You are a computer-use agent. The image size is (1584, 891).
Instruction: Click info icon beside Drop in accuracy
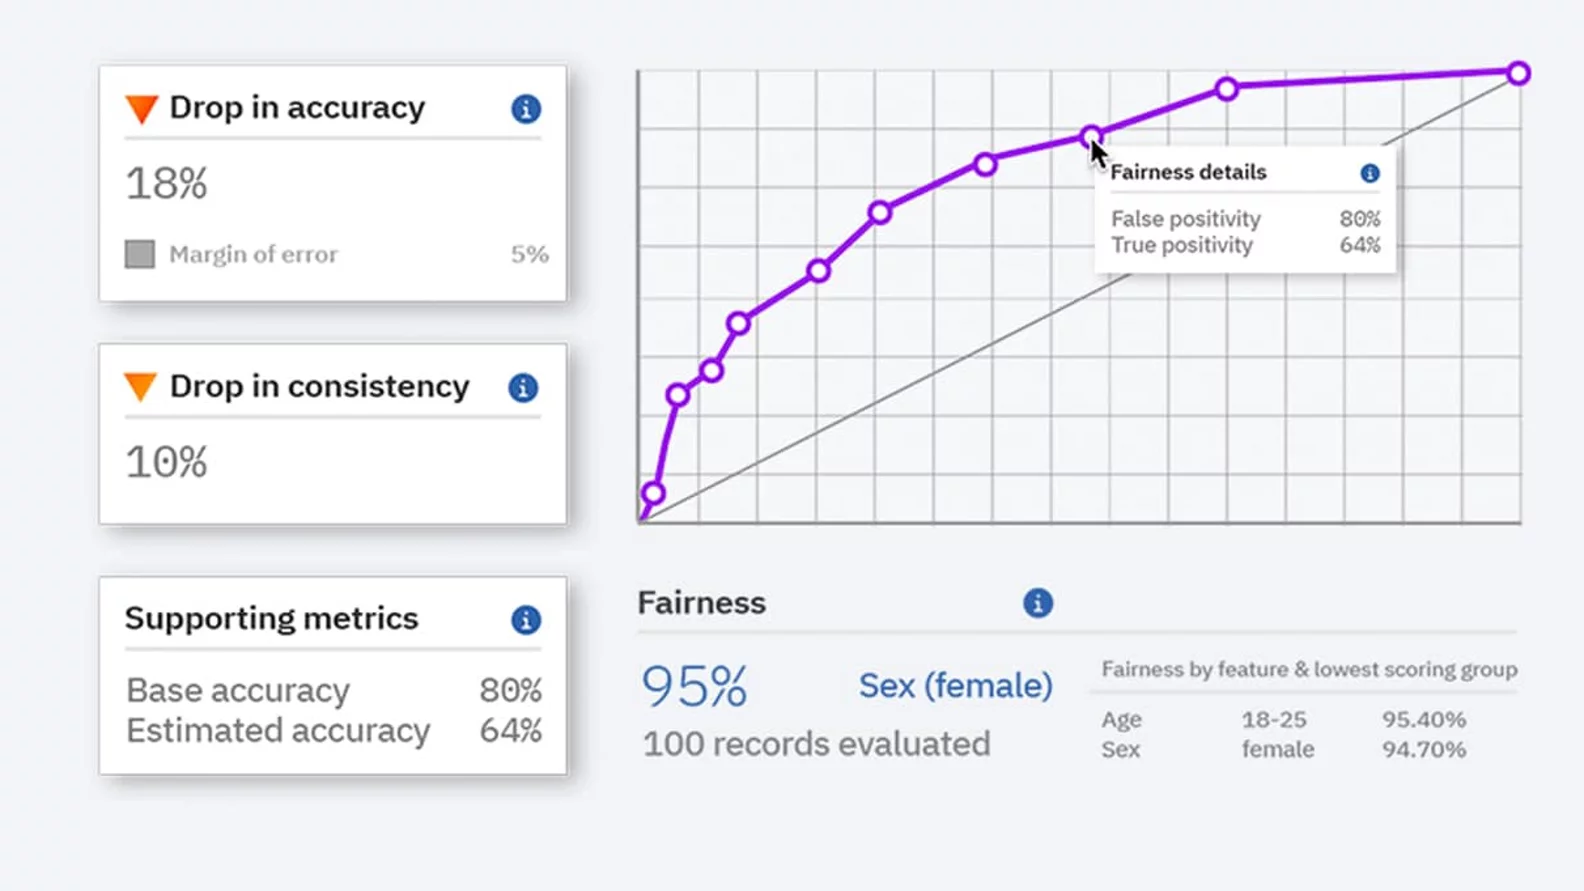click(526, 109)
